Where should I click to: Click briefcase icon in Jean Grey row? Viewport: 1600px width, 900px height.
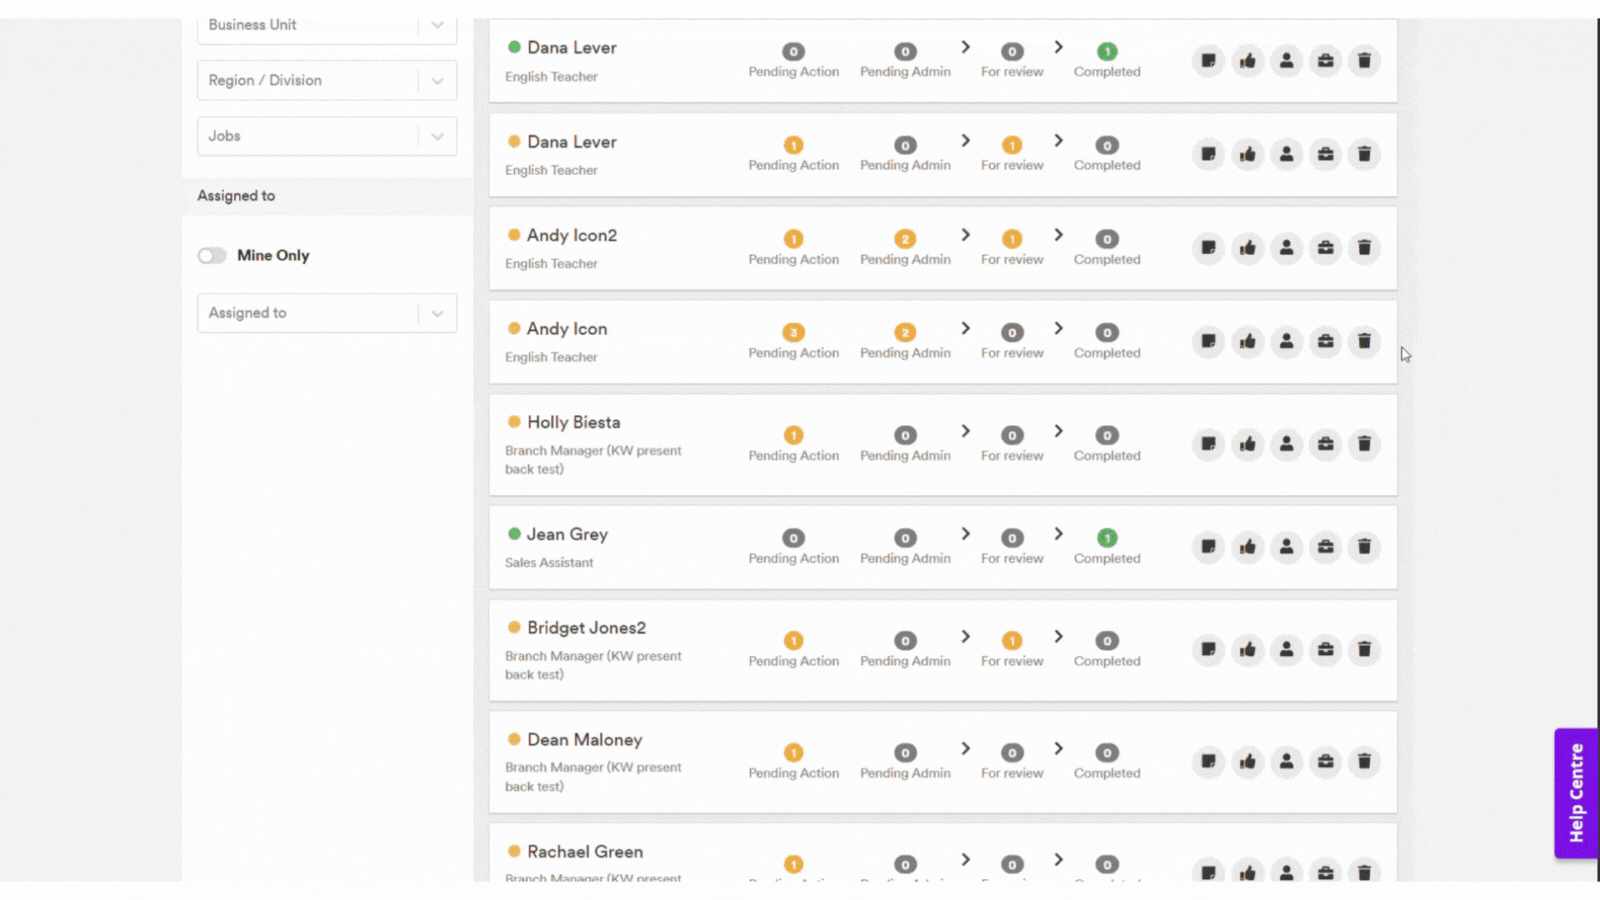1326,547
